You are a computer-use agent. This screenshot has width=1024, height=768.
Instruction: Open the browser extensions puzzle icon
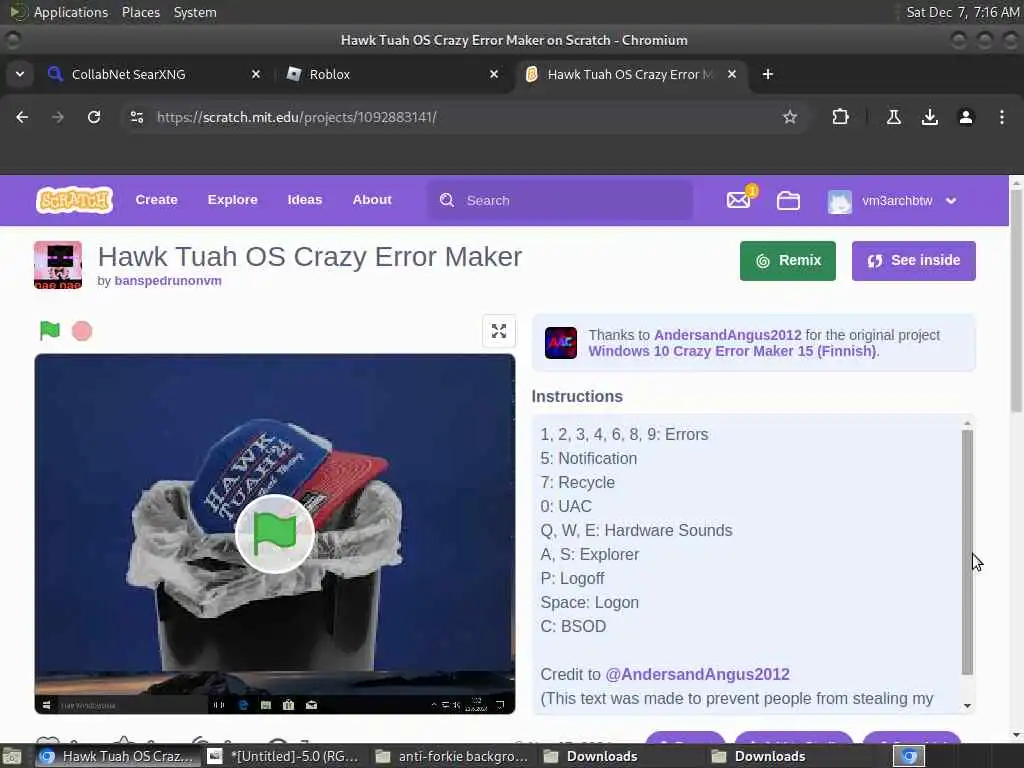coord(840,117)
